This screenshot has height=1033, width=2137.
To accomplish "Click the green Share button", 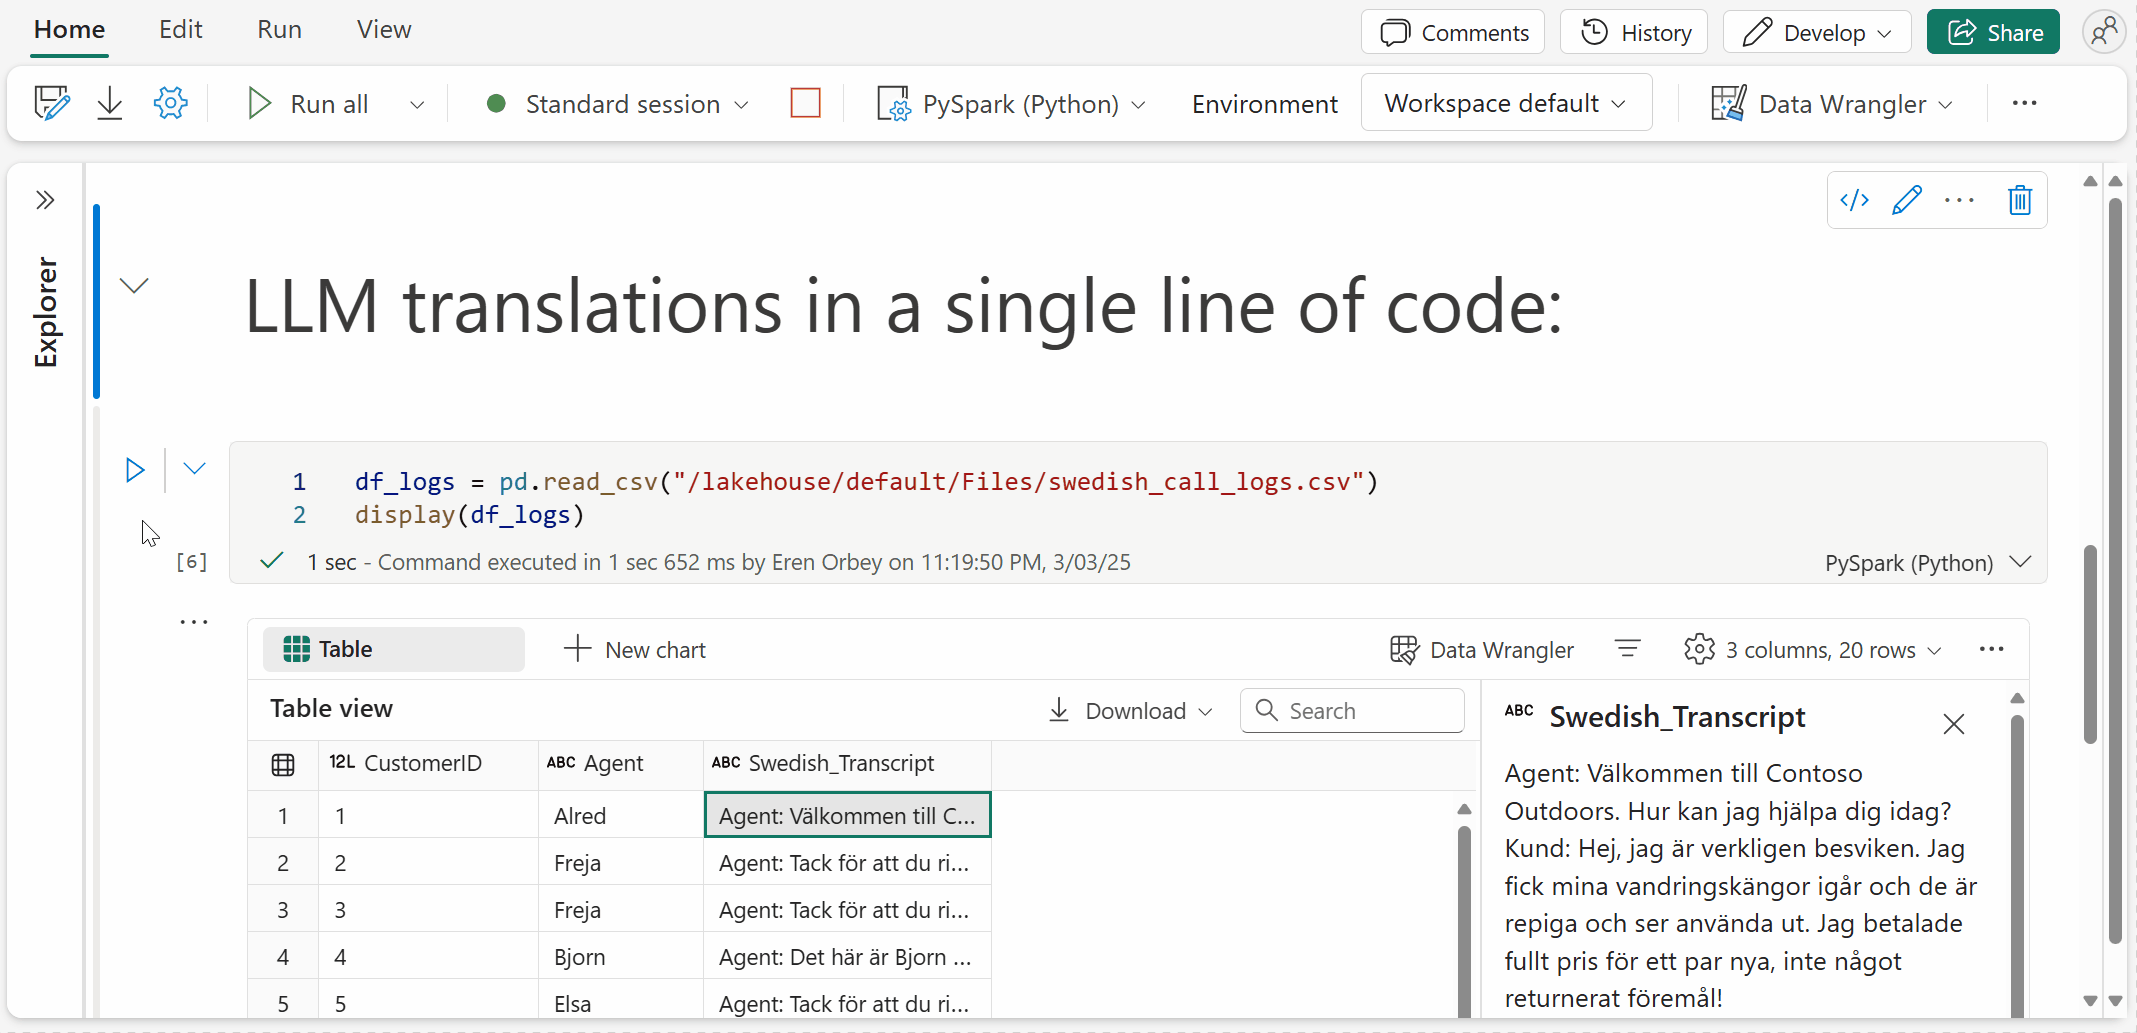I will [1993, 32].
